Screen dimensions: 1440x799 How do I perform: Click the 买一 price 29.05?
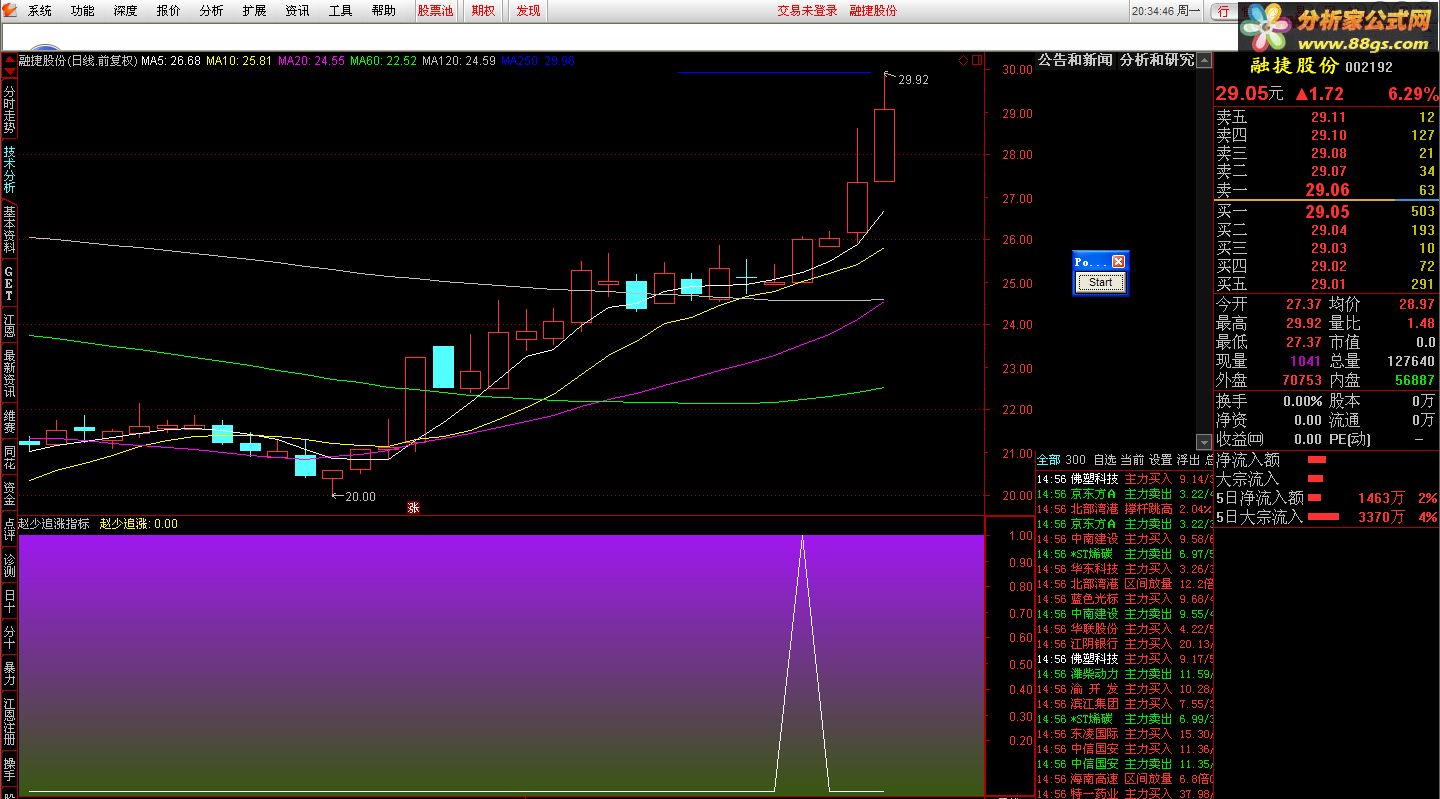(1328, 212)
